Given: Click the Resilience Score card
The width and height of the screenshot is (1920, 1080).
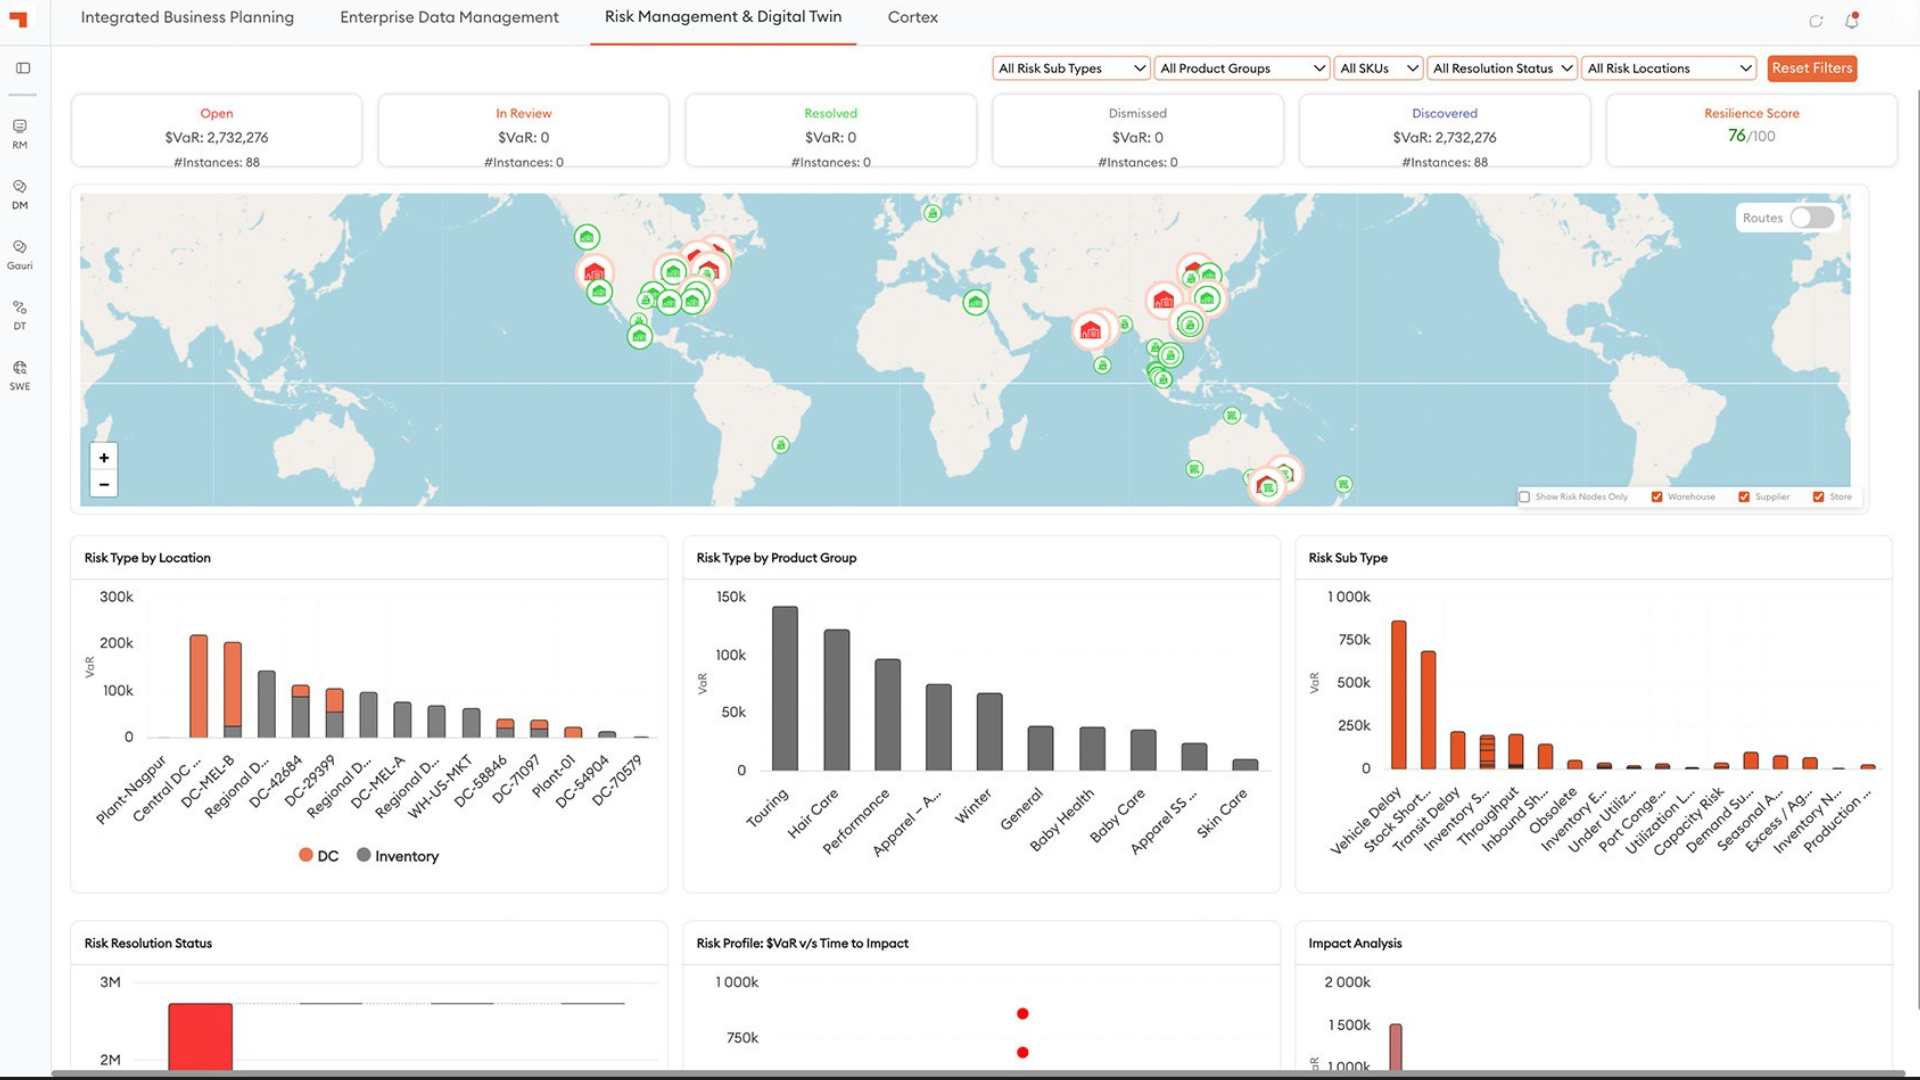Looking at the screenshot, I should [x=1751, y=131].
